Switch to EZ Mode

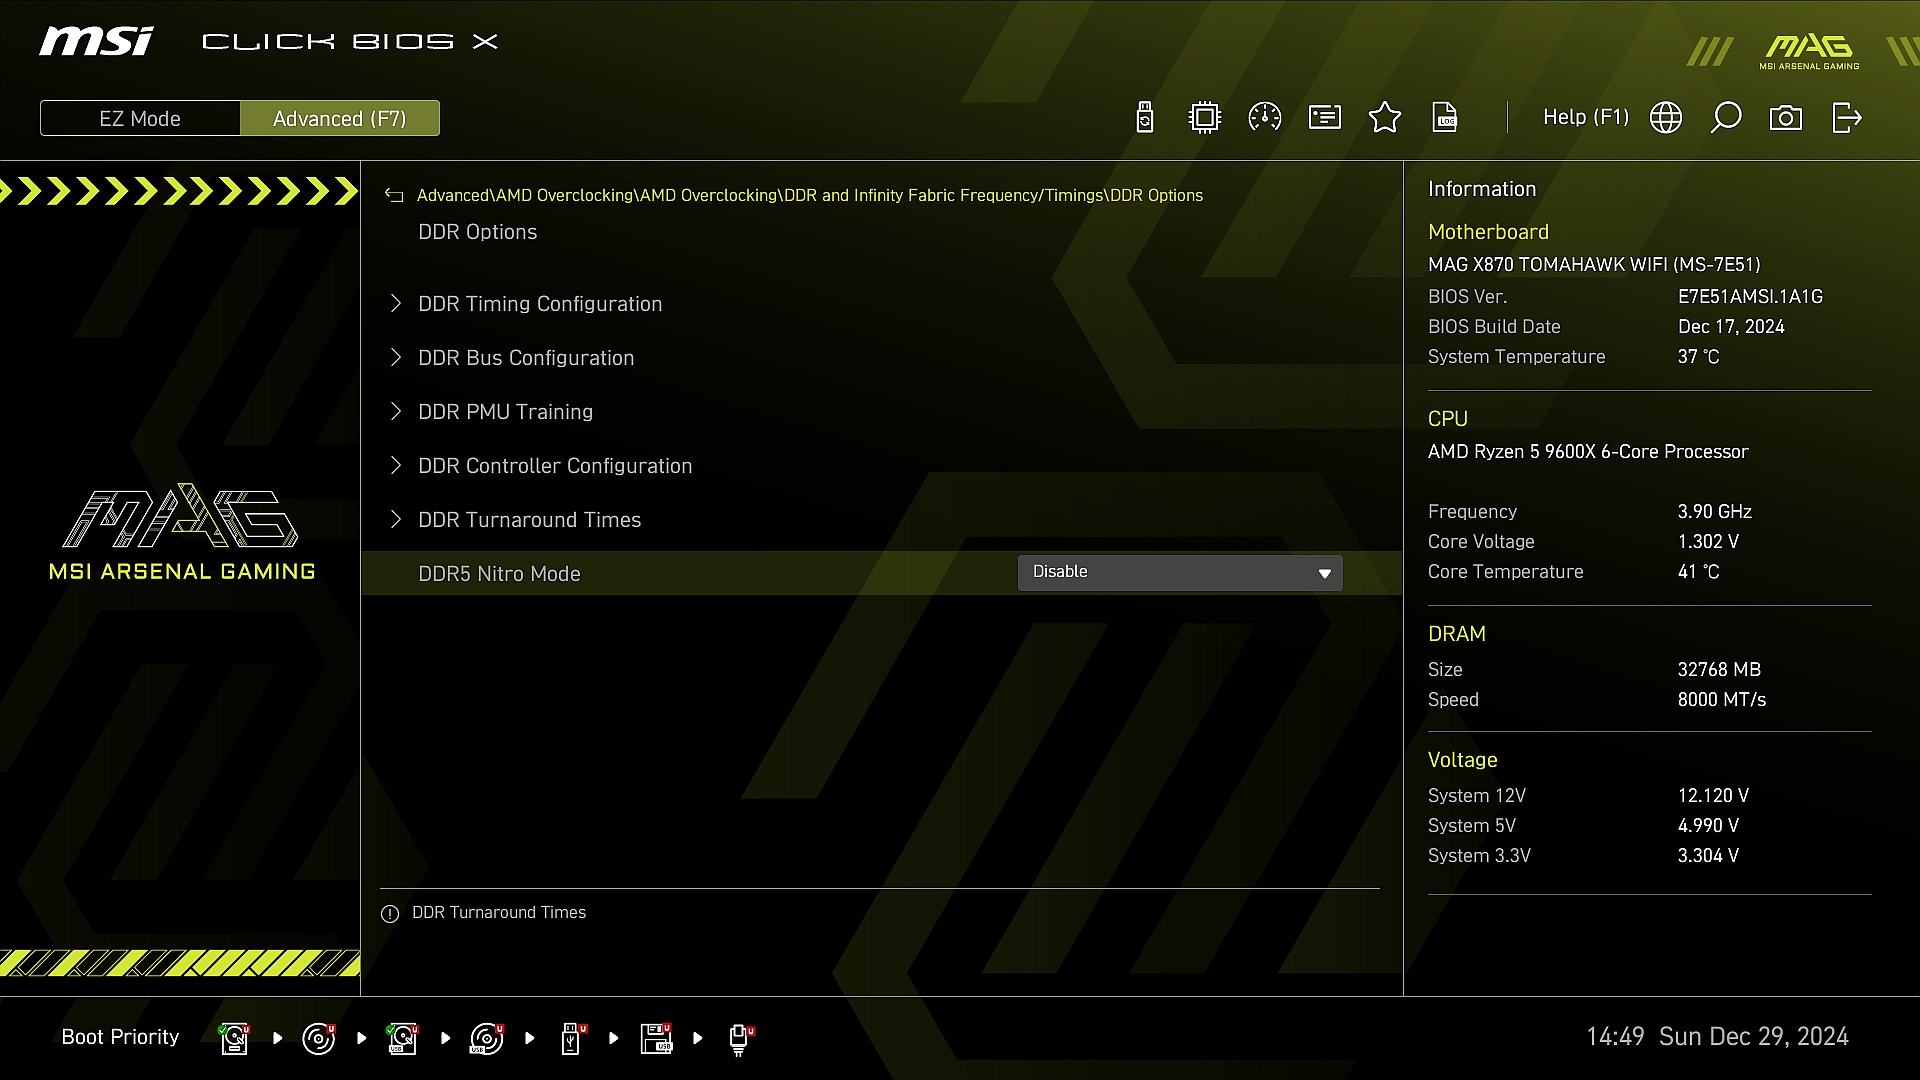140,118
